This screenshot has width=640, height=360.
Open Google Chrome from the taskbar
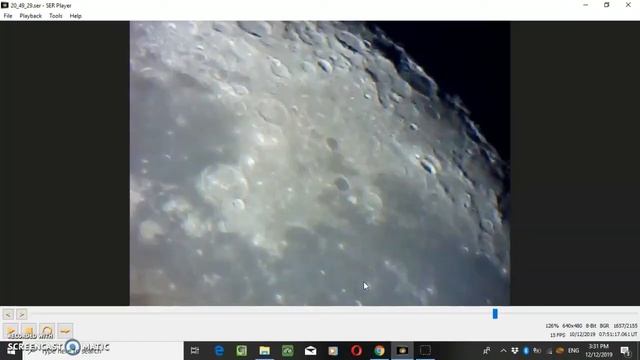coord(379,350)
